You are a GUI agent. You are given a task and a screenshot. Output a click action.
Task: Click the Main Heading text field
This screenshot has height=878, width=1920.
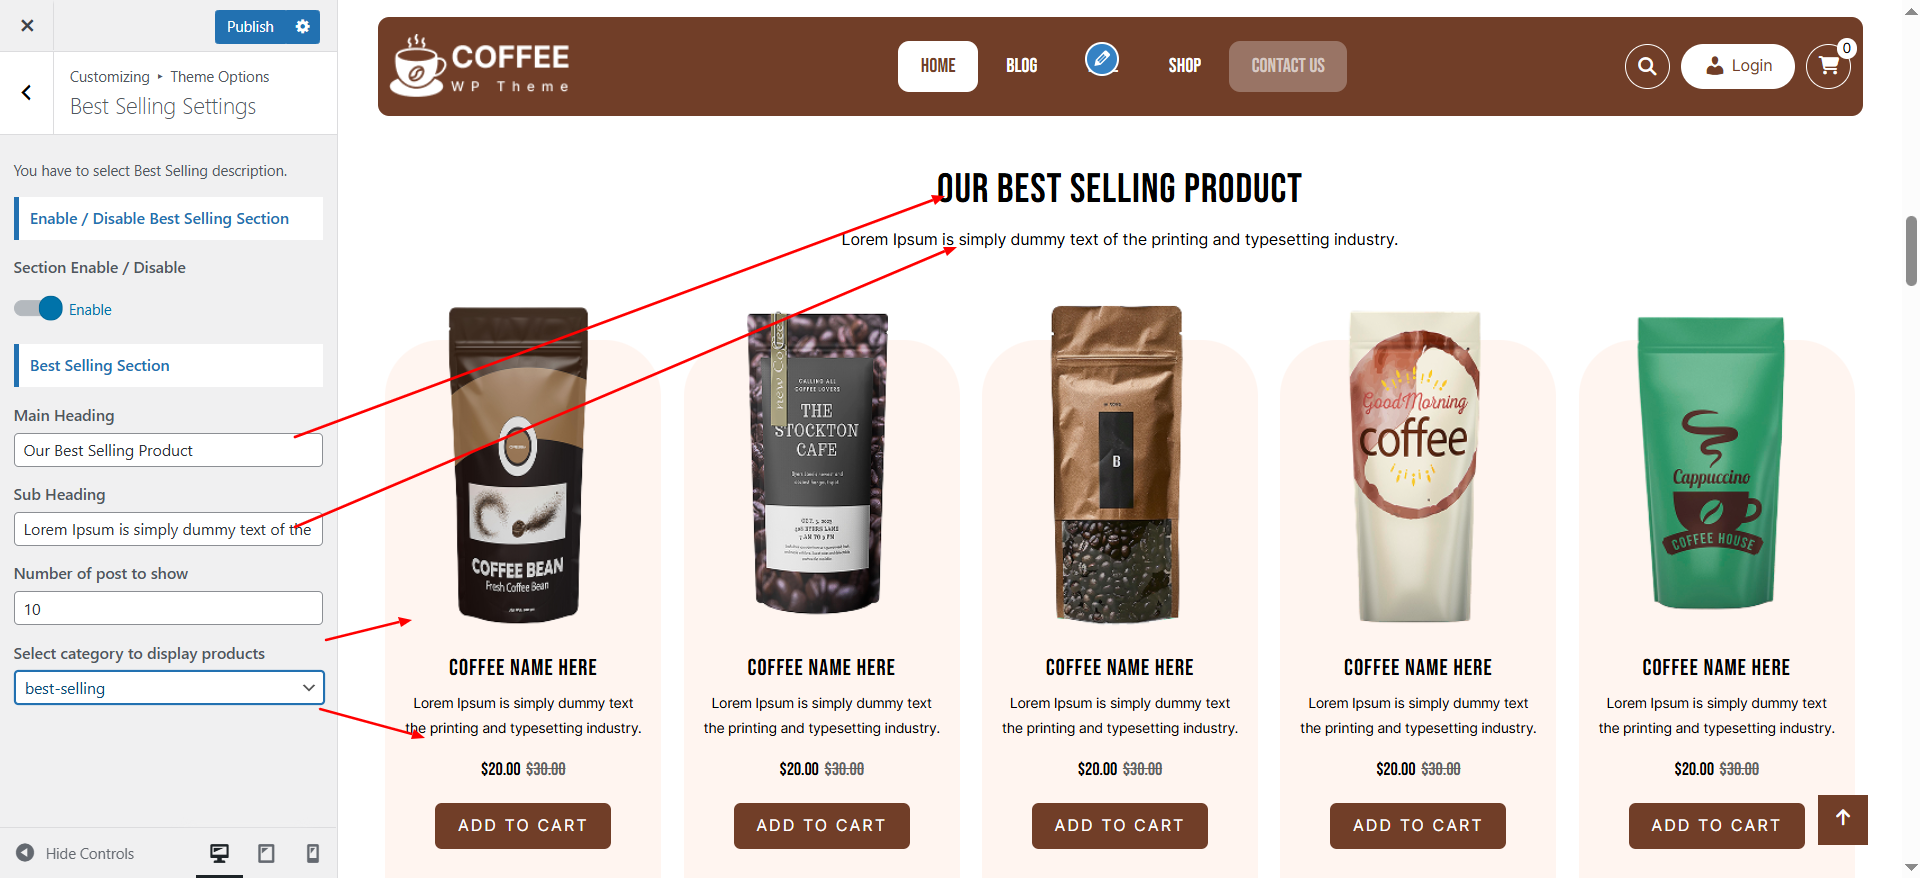[x=168, y=450]
